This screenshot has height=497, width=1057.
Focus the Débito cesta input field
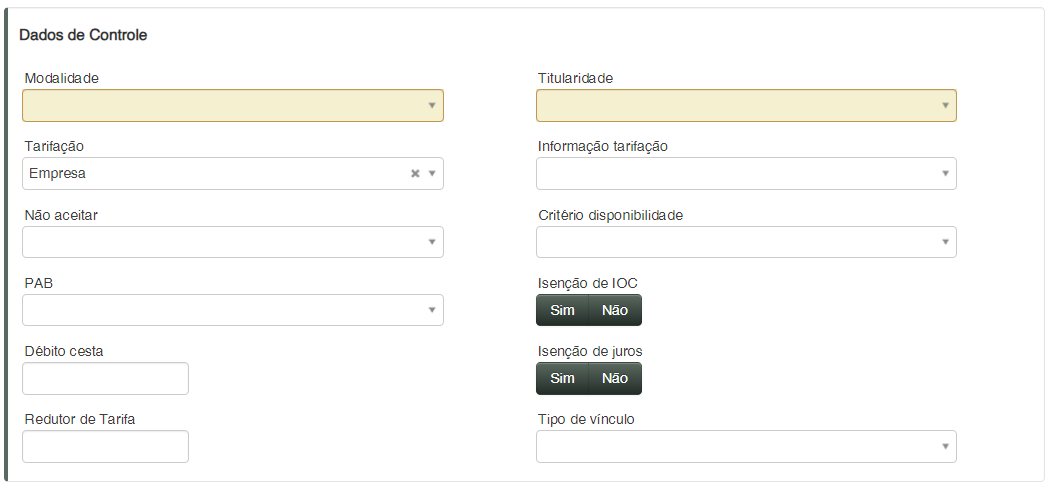point(105,378)
